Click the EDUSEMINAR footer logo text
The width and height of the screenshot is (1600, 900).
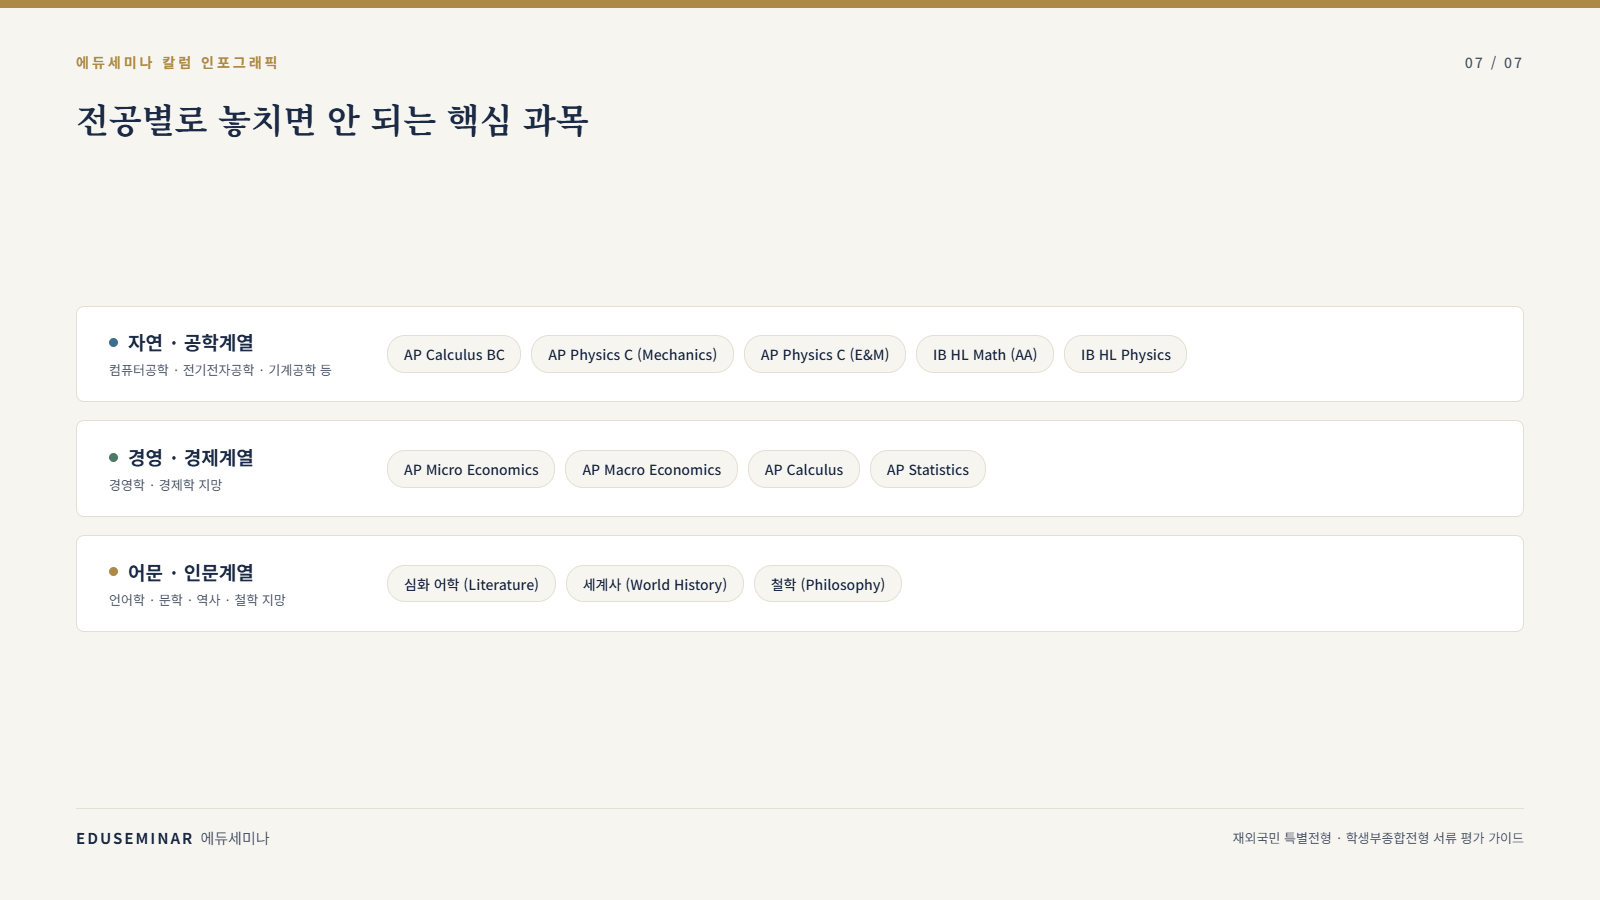click(x=135, y=838)
